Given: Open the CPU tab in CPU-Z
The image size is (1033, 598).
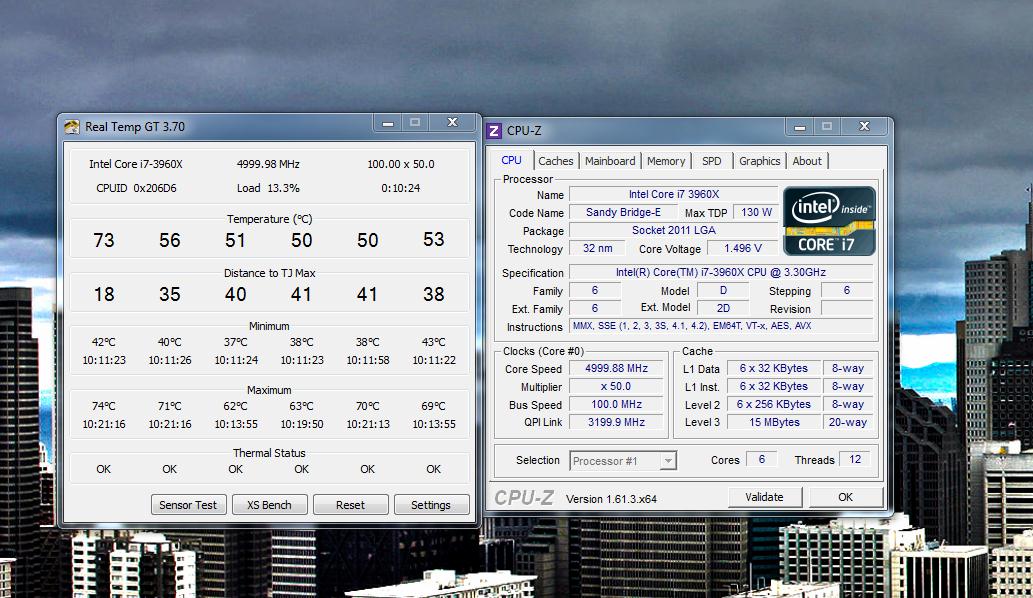Looking at the screenshot, I should 511,160.
